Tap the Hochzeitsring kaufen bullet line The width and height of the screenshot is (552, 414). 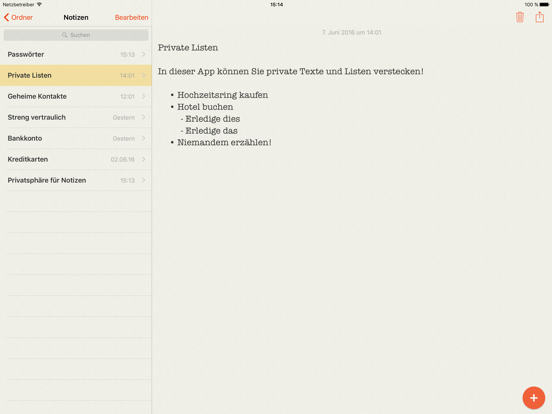pyautogui.click(x=222, y=95)
